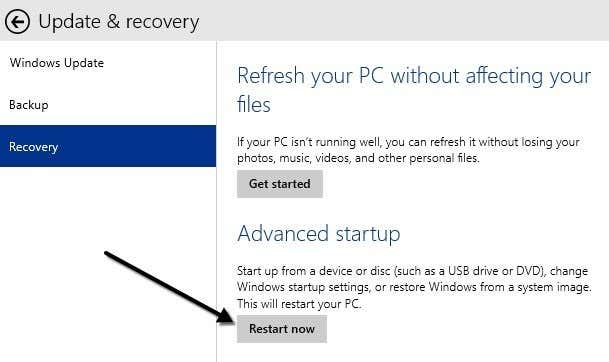The height and width of the screenshot is (362, 609).
Task: Select Backup in the sidebar
Action: [x=29, y=105]
